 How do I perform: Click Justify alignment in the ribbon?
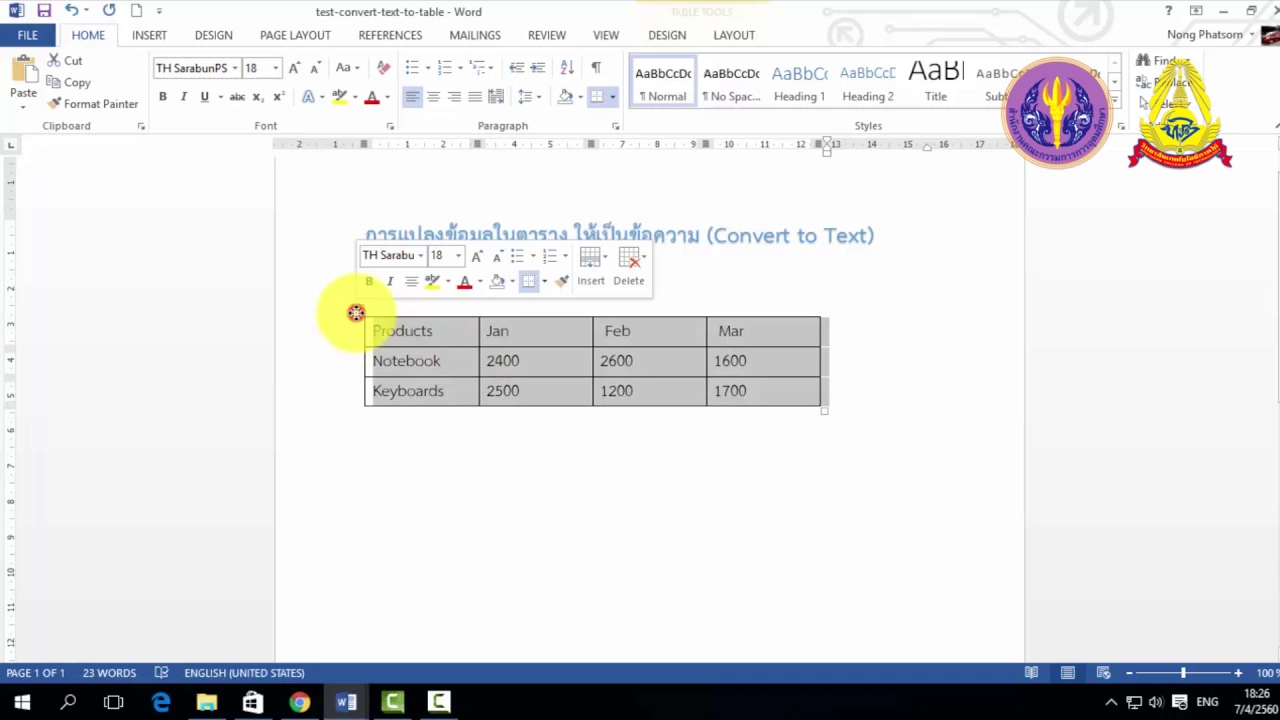coord(475,97)
